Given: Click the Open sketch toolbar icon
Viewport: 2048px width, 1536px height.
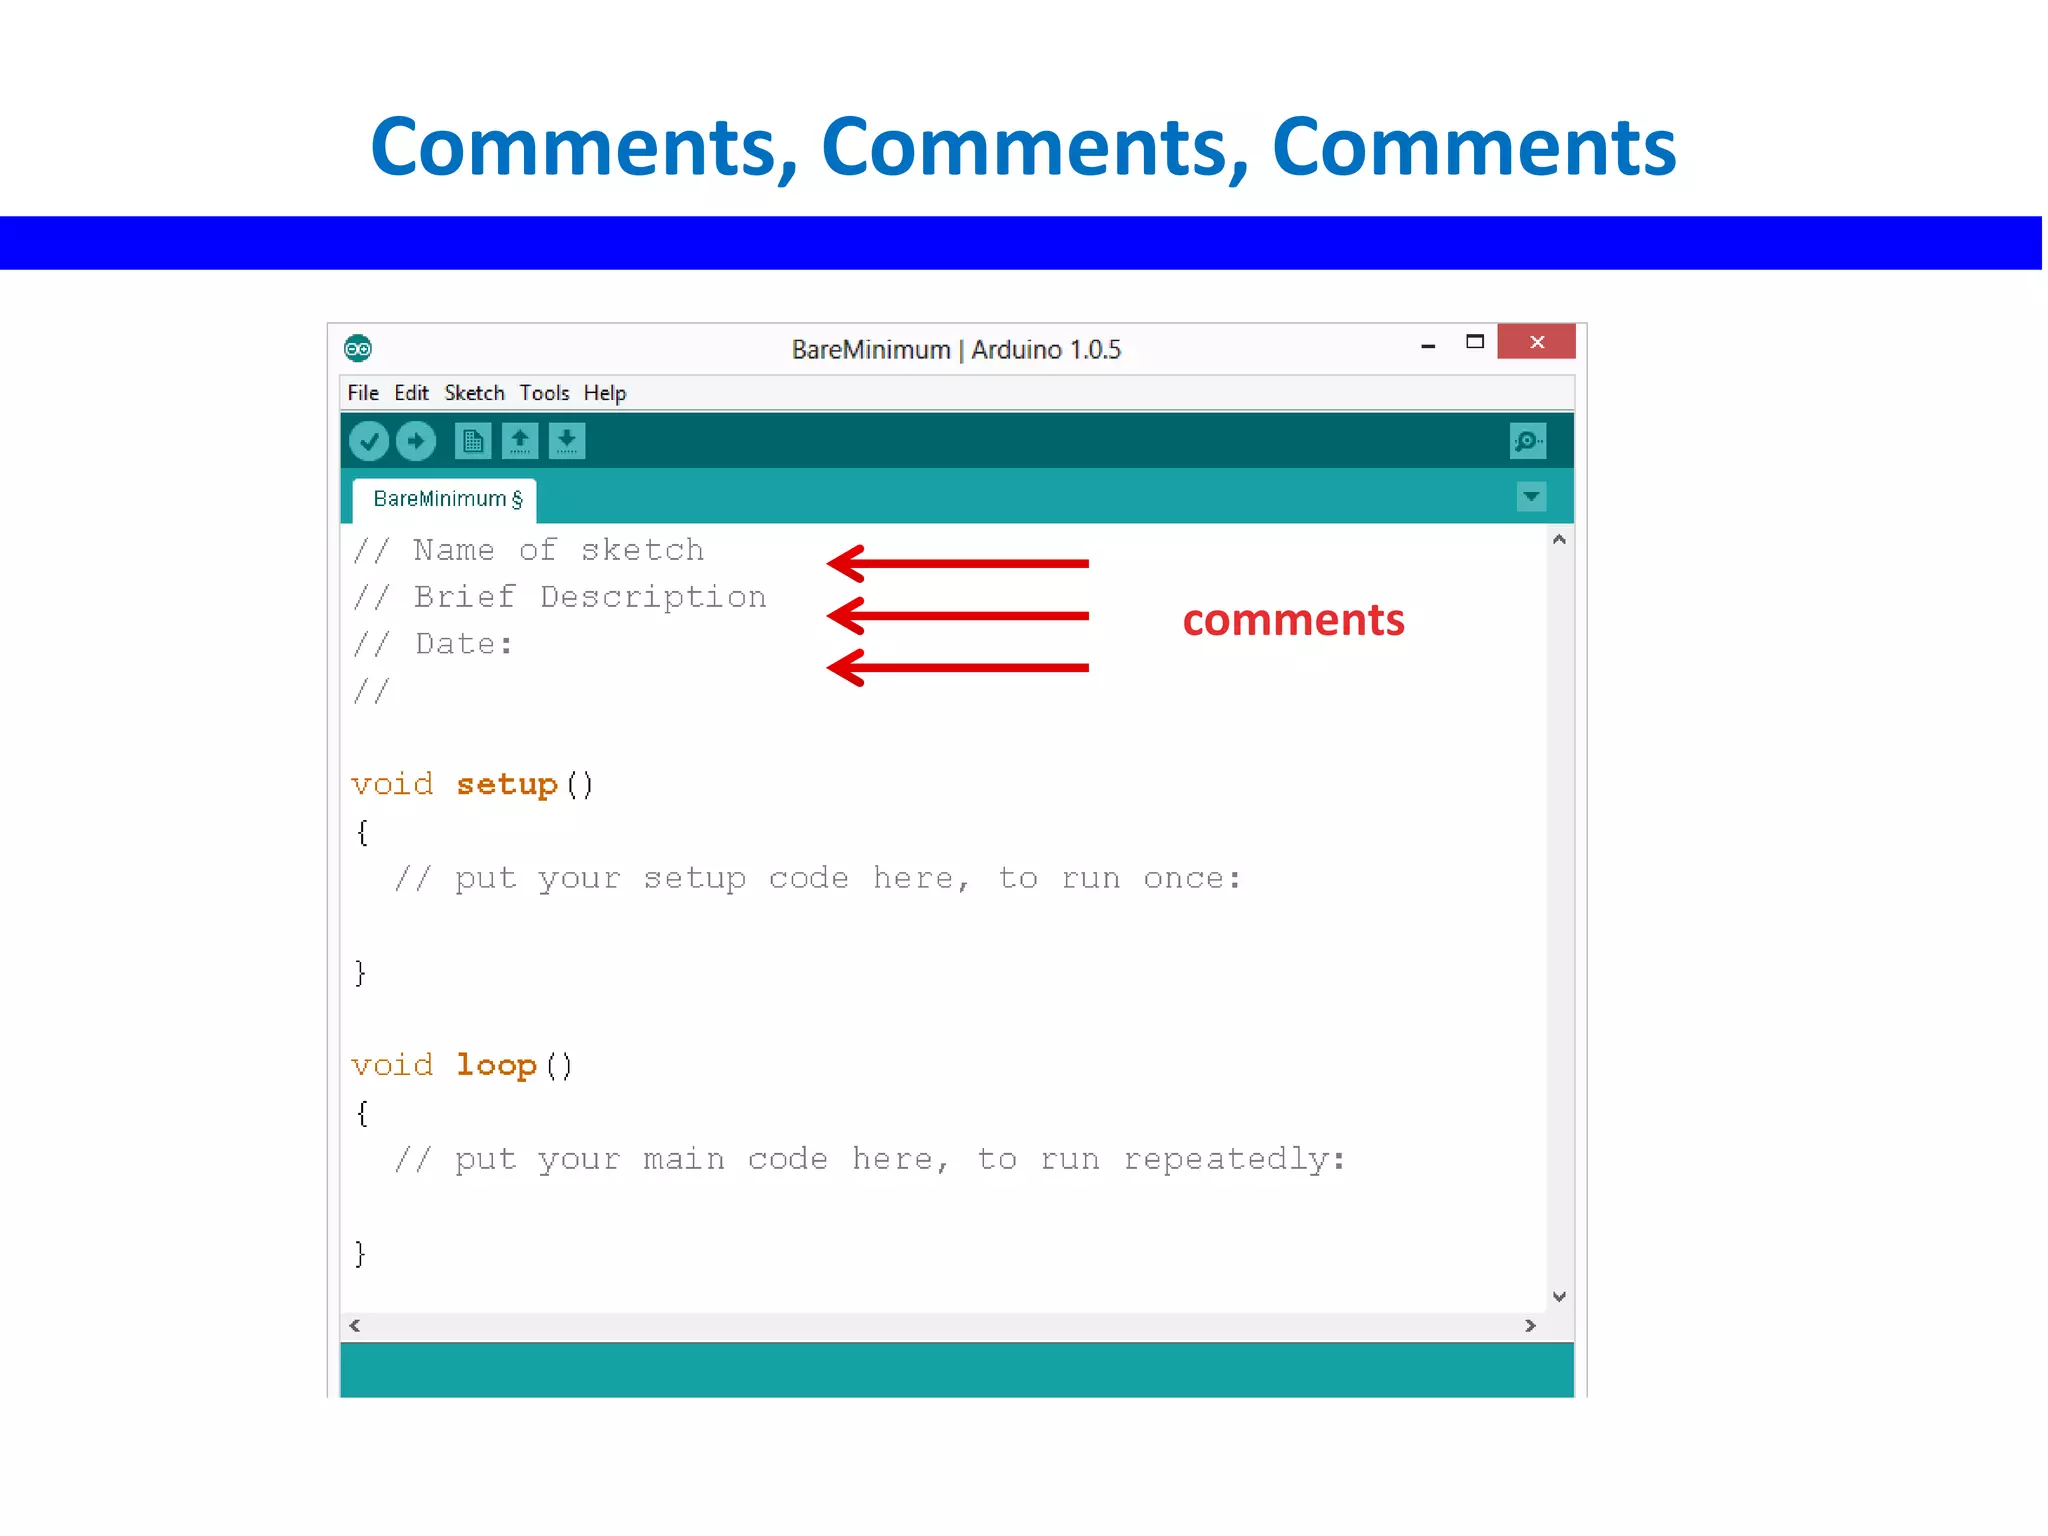Looking at the screenshot, I should 519,441.
